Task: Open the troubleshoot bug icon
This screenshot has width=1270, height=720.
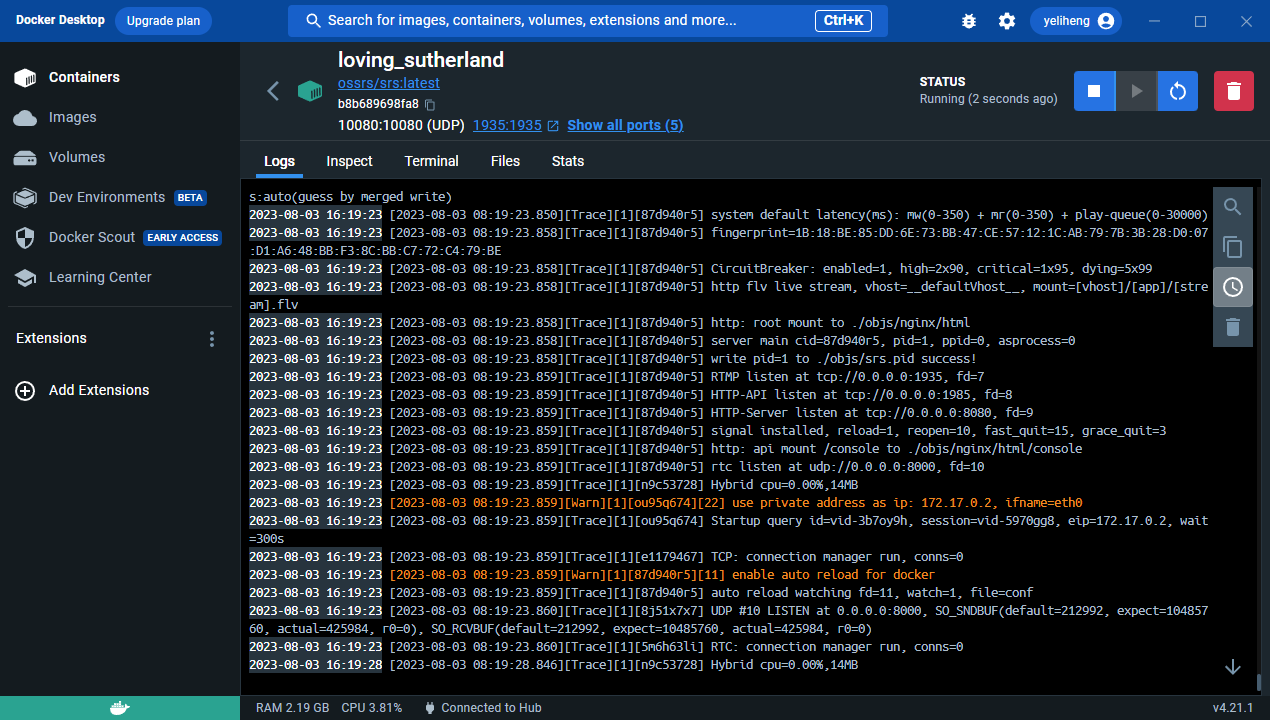Action: 968,21
